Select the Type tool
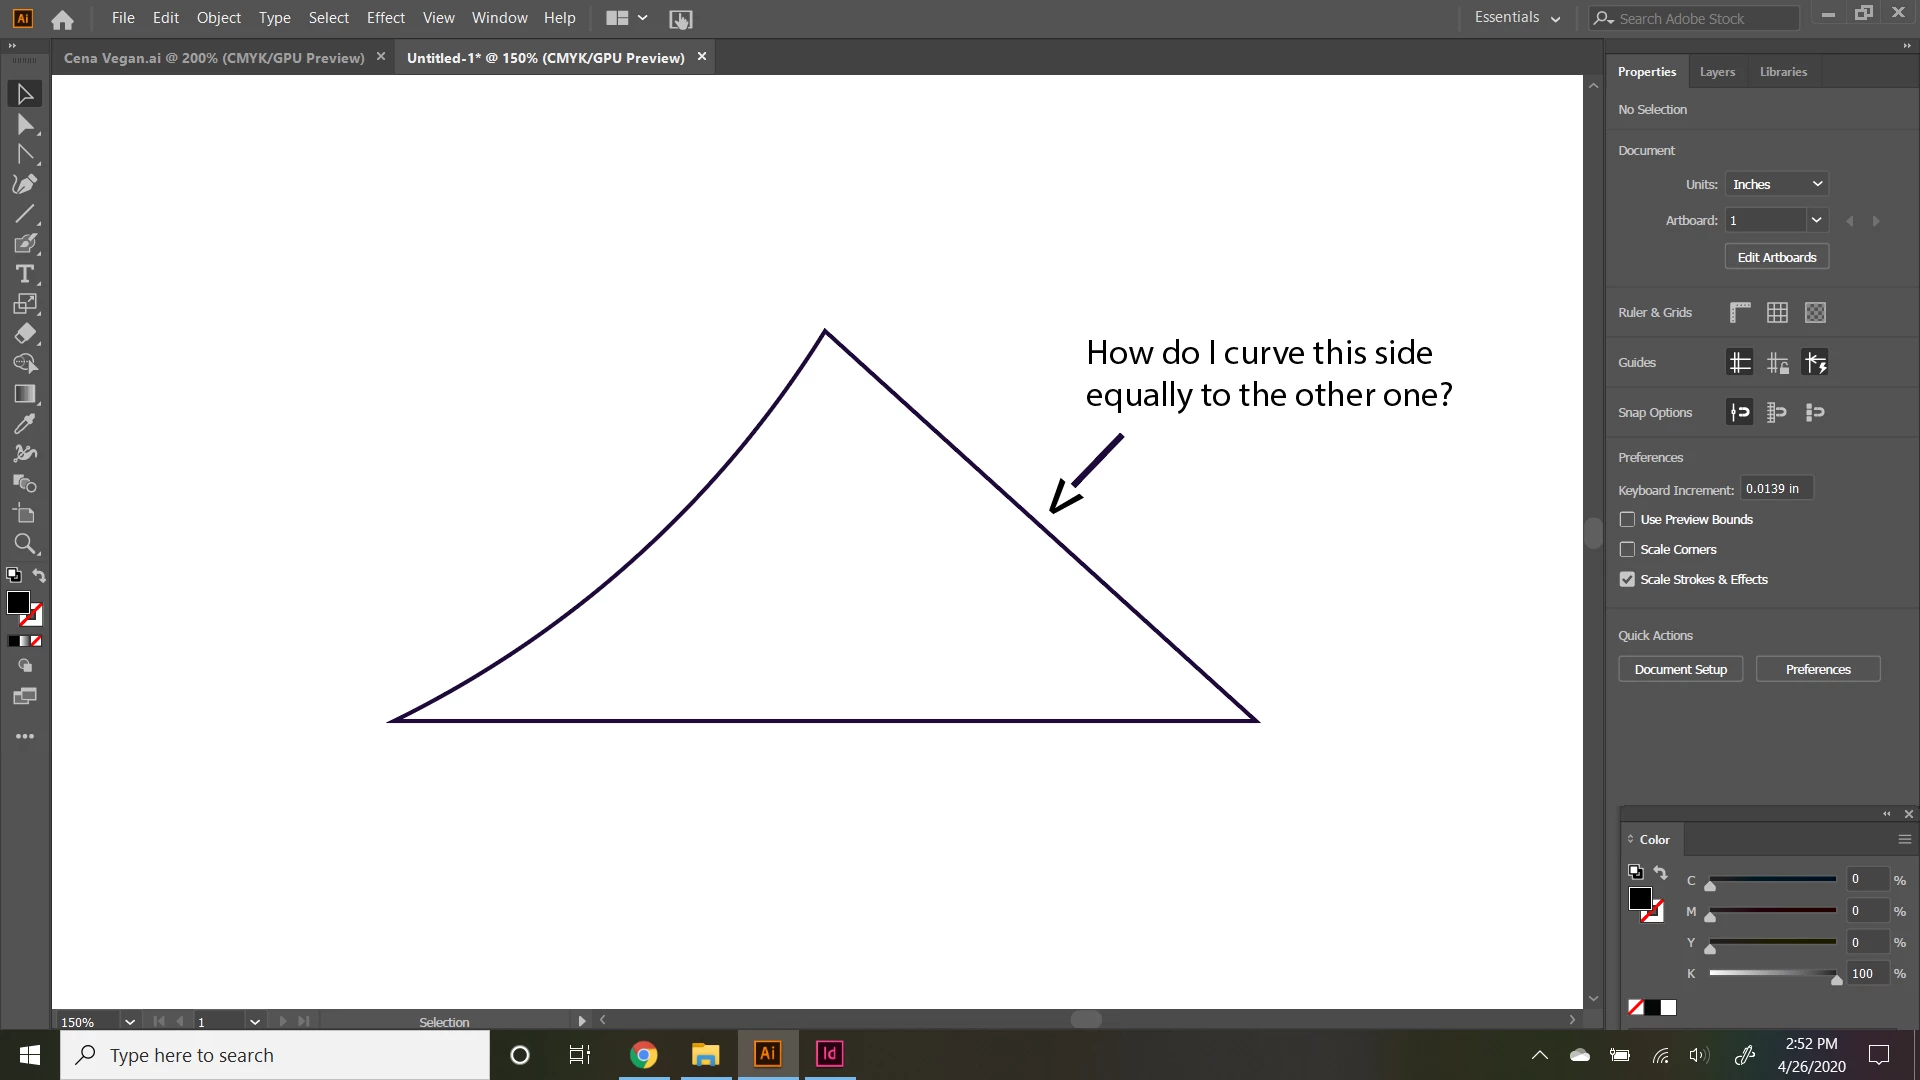 click(25, 274)
